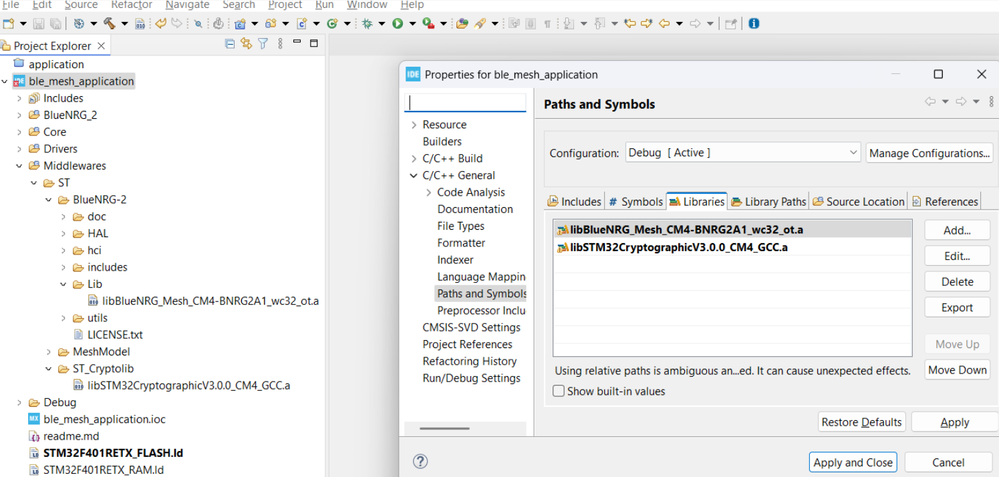Click the binary 010 build targets icon

[x=140, y=24]
